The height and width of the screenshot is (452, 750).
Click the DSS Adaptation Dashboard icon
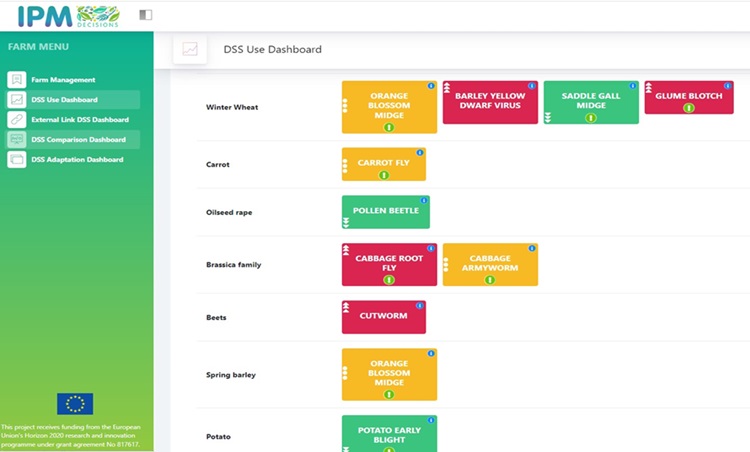click(x=17, y=160)
